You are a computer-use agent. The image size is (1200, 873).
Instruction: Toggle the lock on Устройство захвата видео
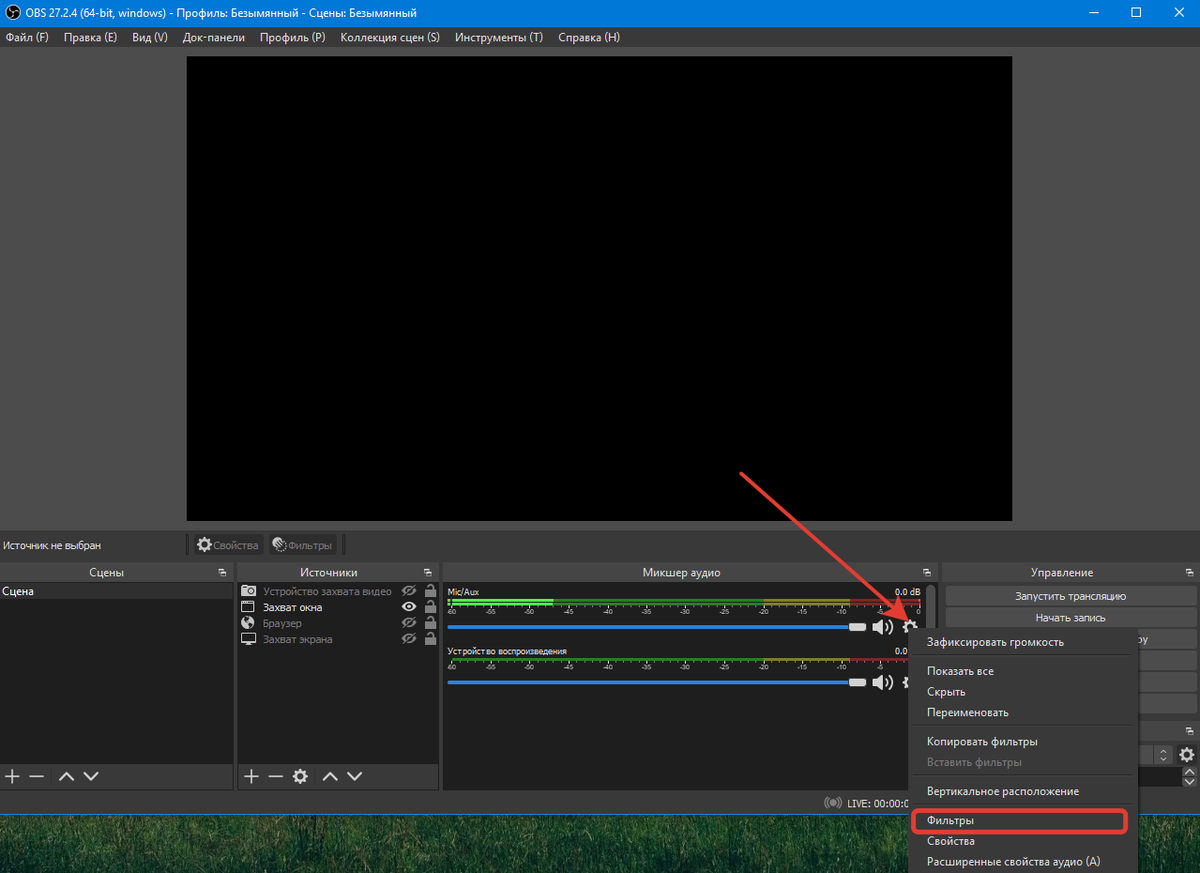pyautogui.click(x=430, y=591)
